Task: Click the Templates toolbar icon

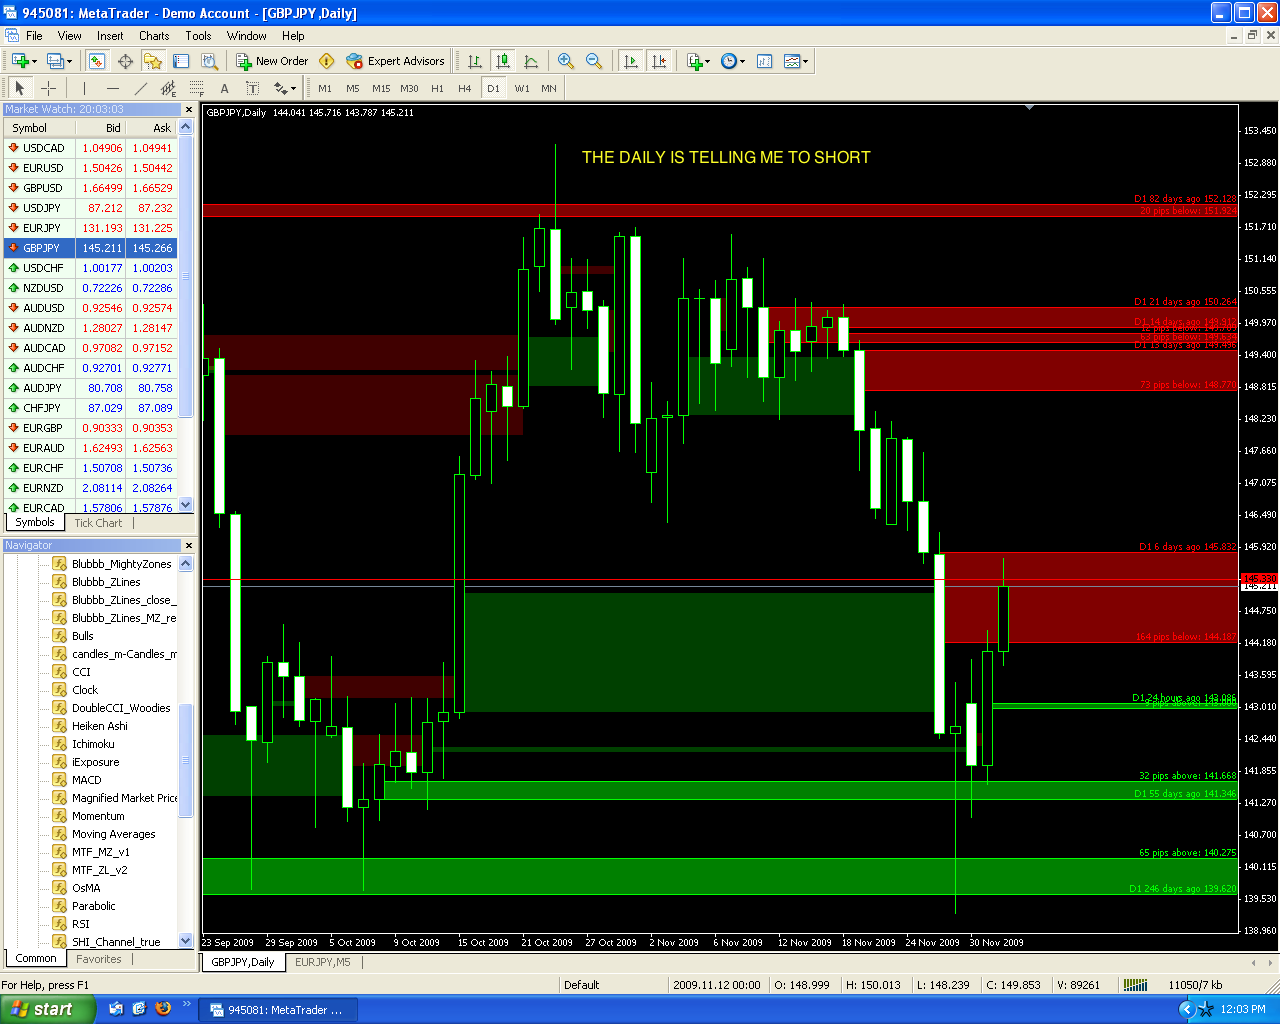Action: click(x=792, y=61)
